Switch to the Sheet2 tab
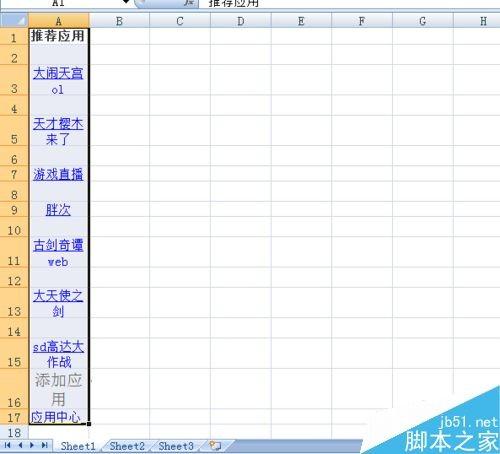The height and width of the screenshot is (454, 500). 127,446
